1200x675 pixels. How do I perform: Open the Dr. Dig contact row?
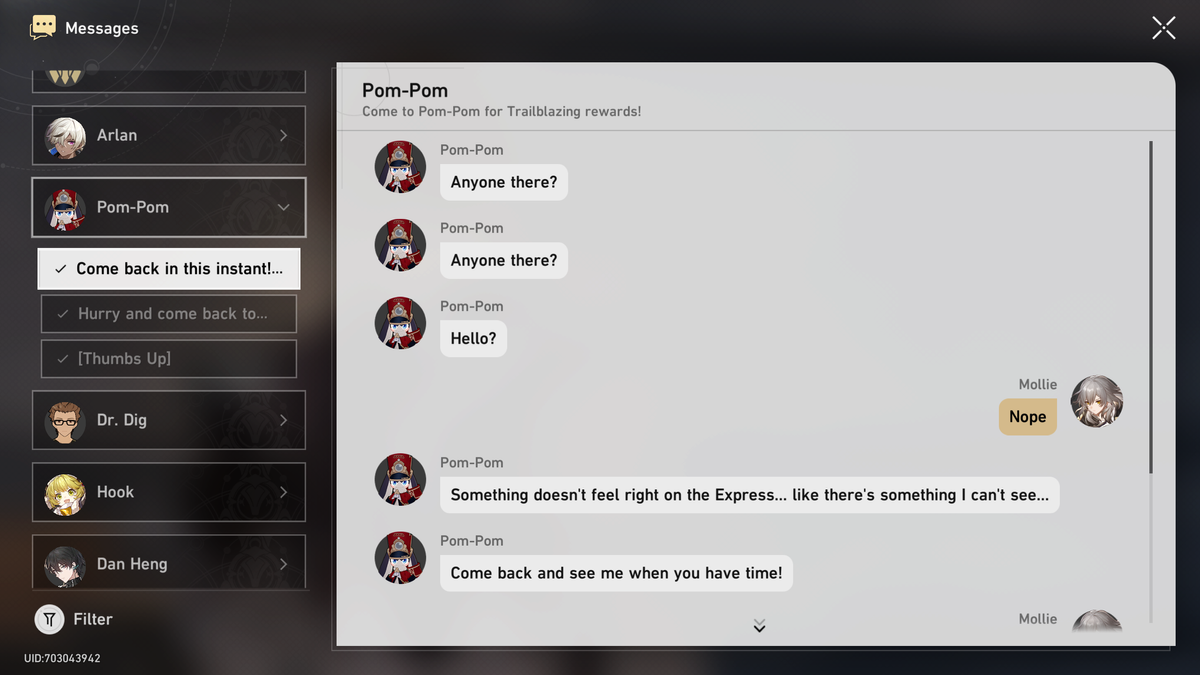coord(169,420)
